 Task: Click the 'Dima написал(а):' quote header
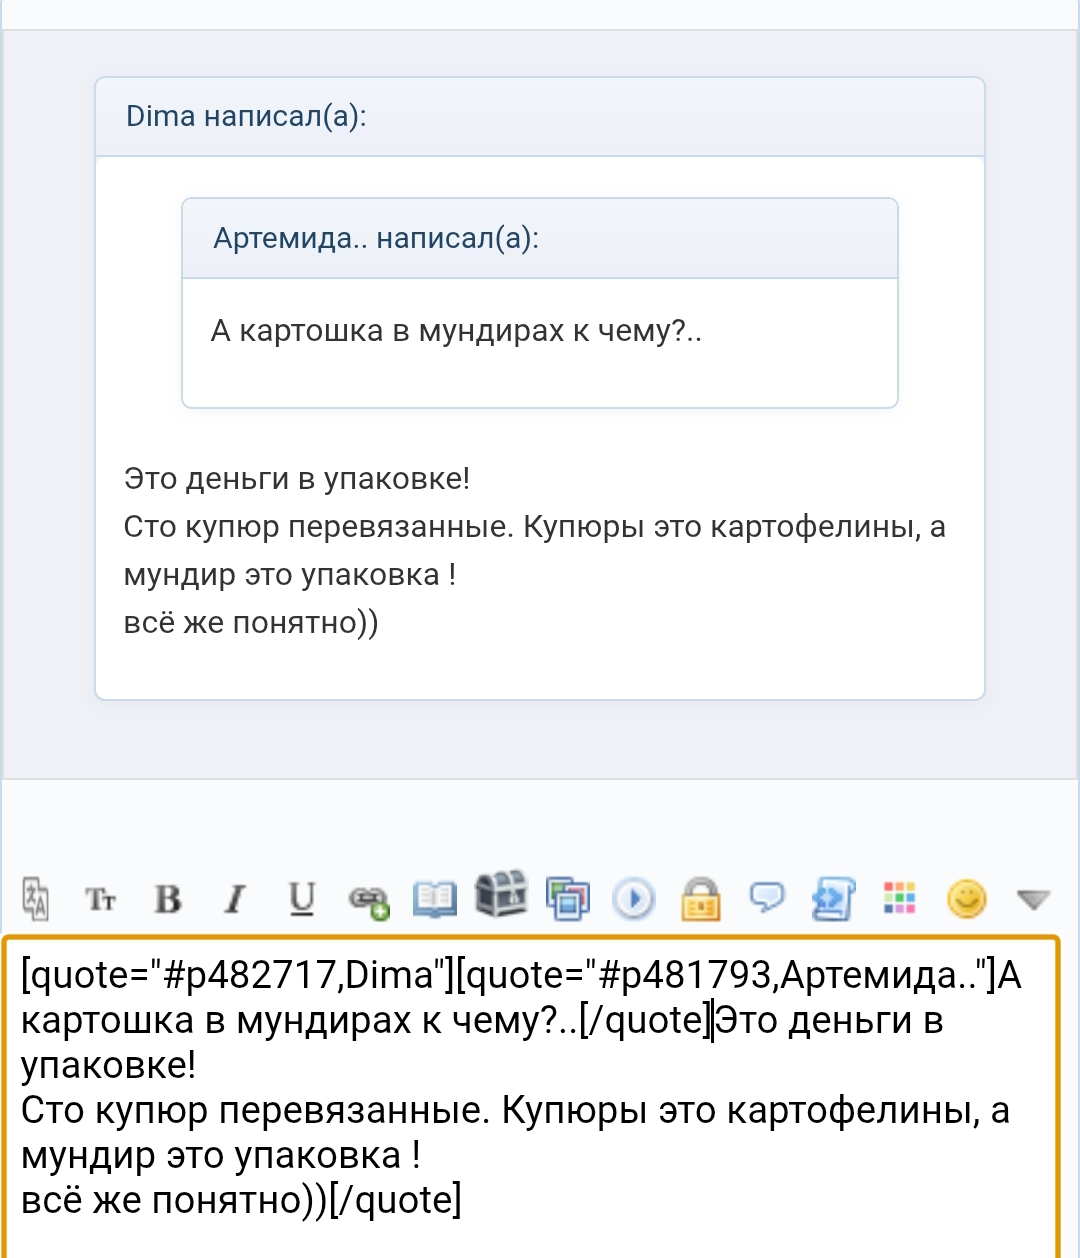click(x=246, y=117)
